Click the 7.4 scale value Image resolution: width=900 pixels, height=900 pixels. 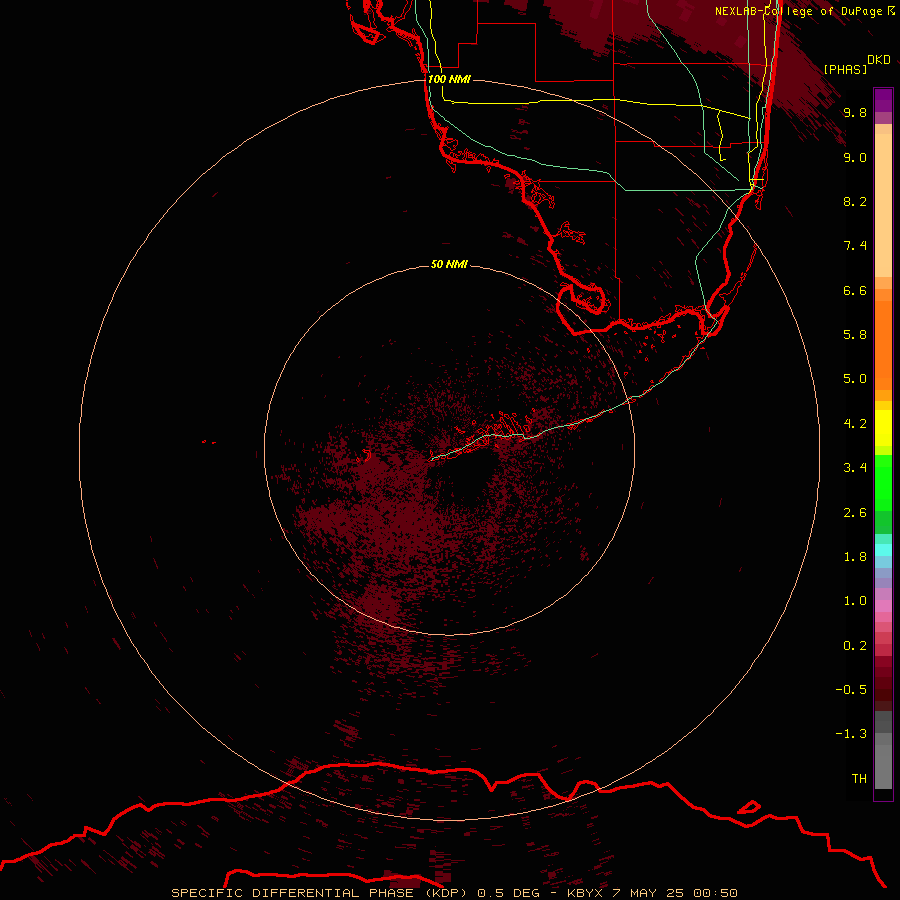855,246
